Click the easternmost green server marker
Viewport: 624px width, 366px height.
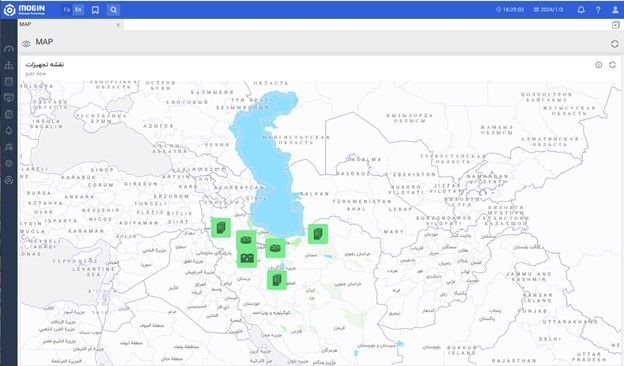318,234
